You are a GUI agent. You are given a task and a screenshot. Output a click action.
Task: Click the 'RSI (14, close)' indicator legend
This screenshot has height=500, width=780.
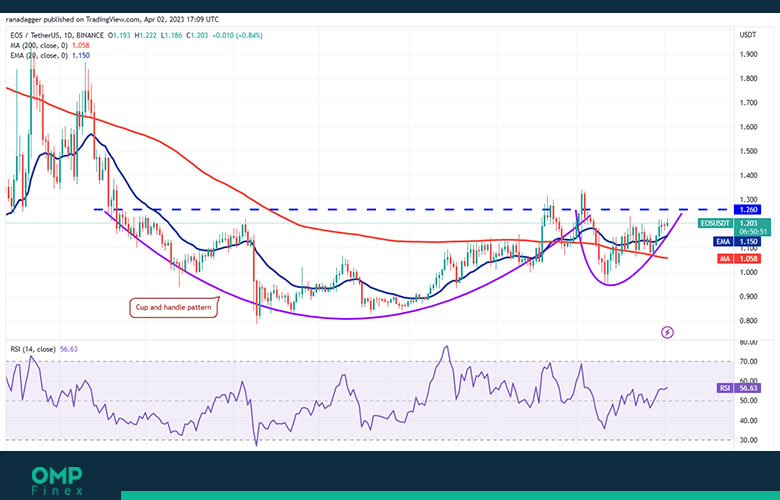[x=34, y=349]
